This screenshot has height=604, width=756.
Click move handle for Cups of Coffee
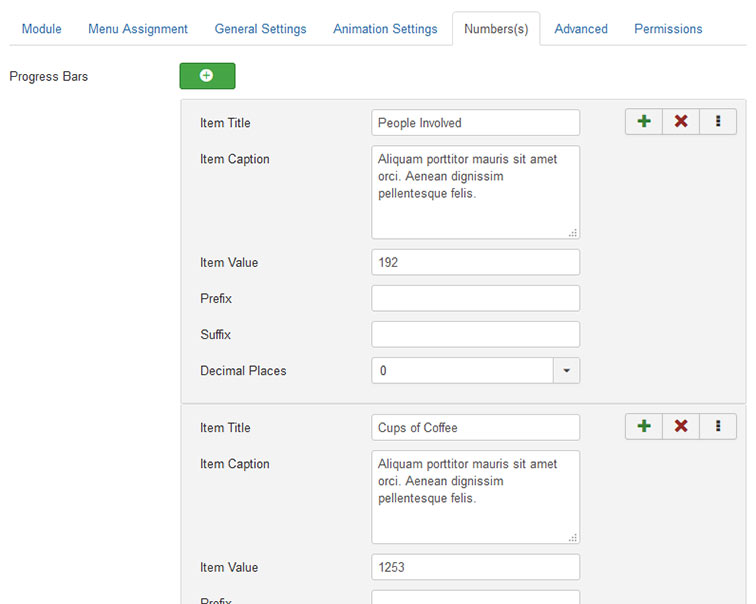(718, 426)
